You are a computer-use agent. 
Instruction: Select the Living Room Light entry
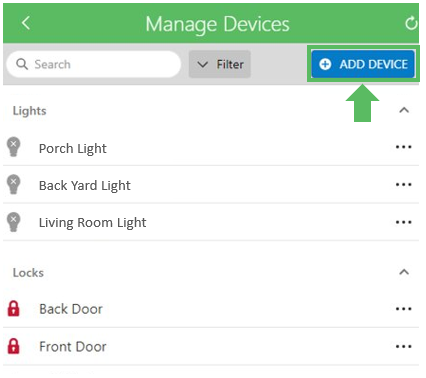tap(211, 222)
